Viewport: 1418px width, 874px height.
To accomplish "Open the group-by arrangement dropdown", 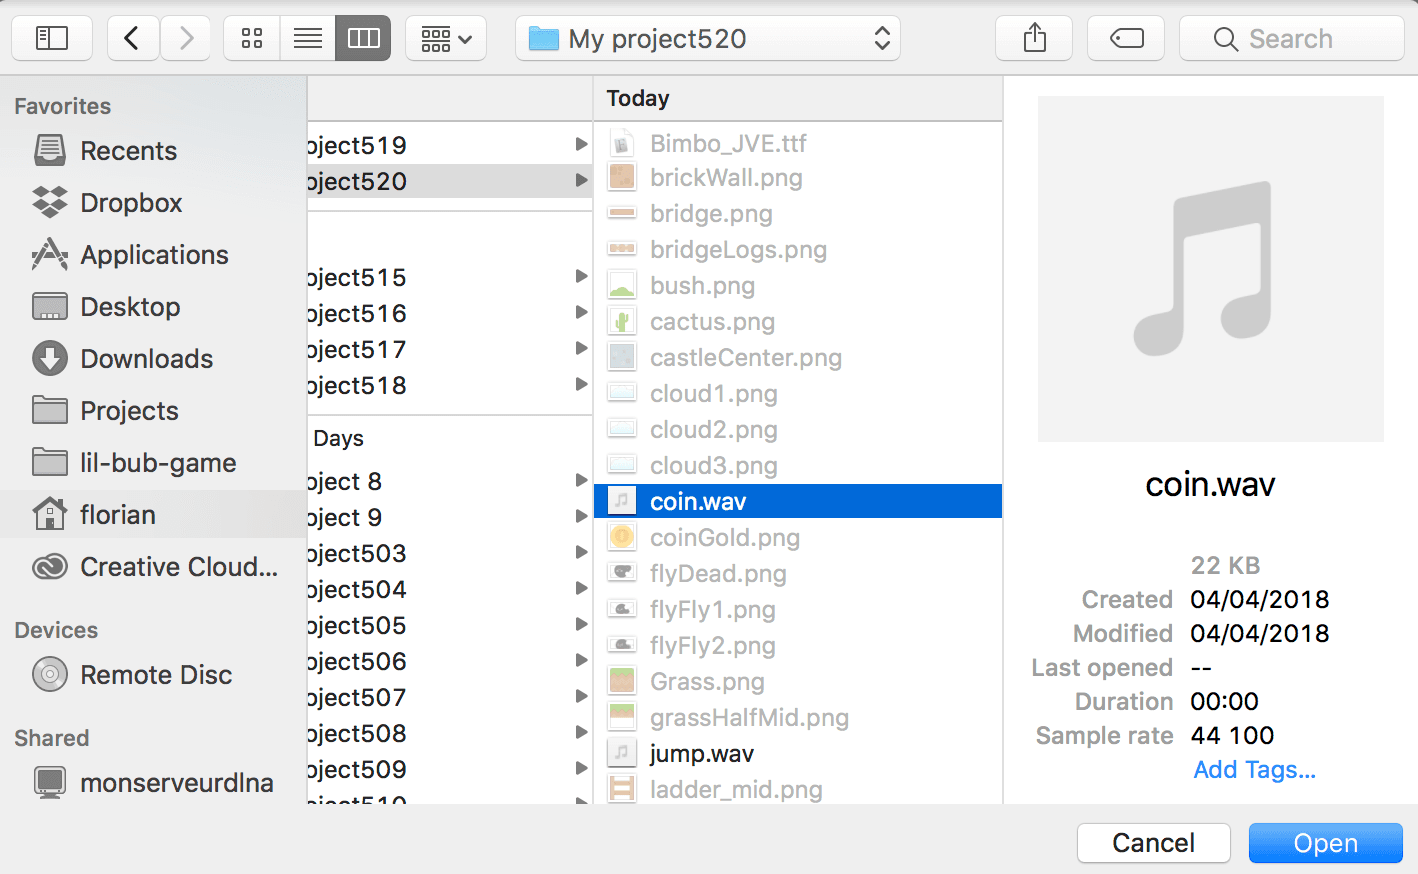I will point(446,39).
